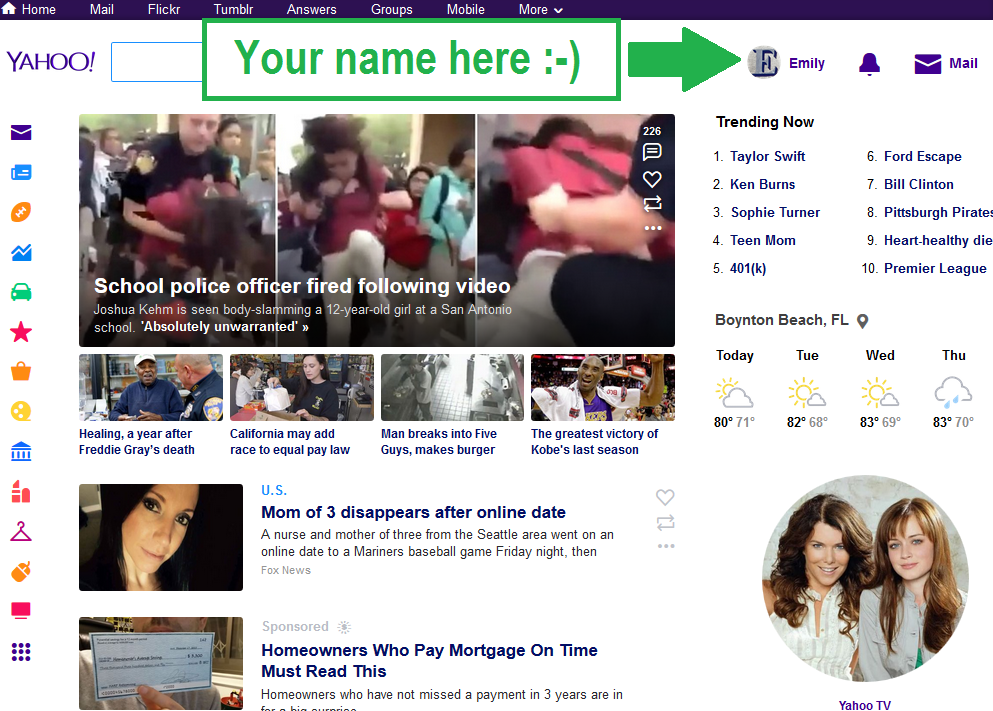Expand the More dropdown in top bar
Screen dimensions: 993x711
[540, 9]
